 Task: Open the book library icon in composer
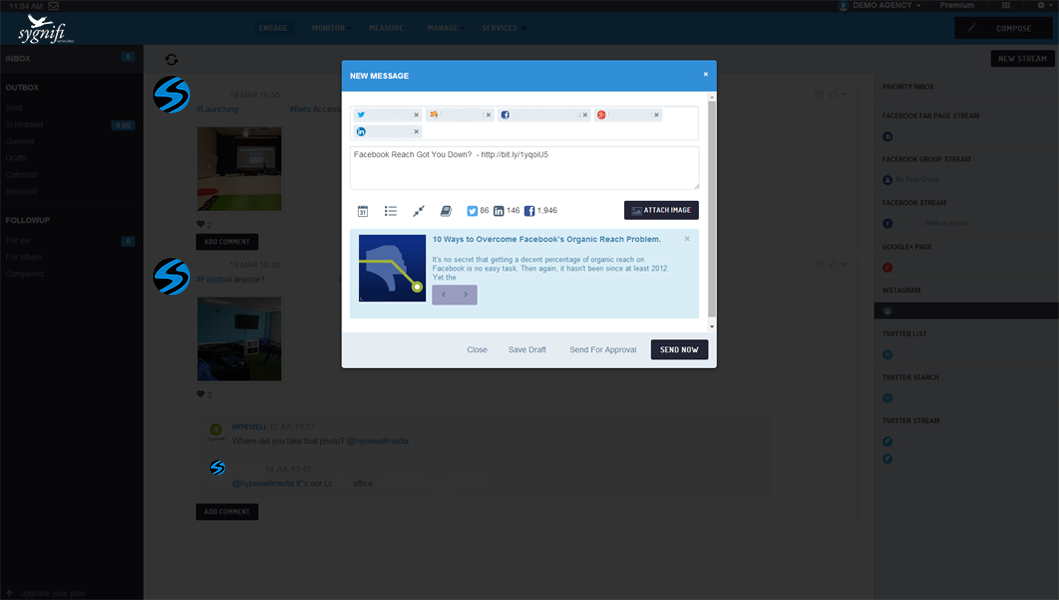[446, 211]
